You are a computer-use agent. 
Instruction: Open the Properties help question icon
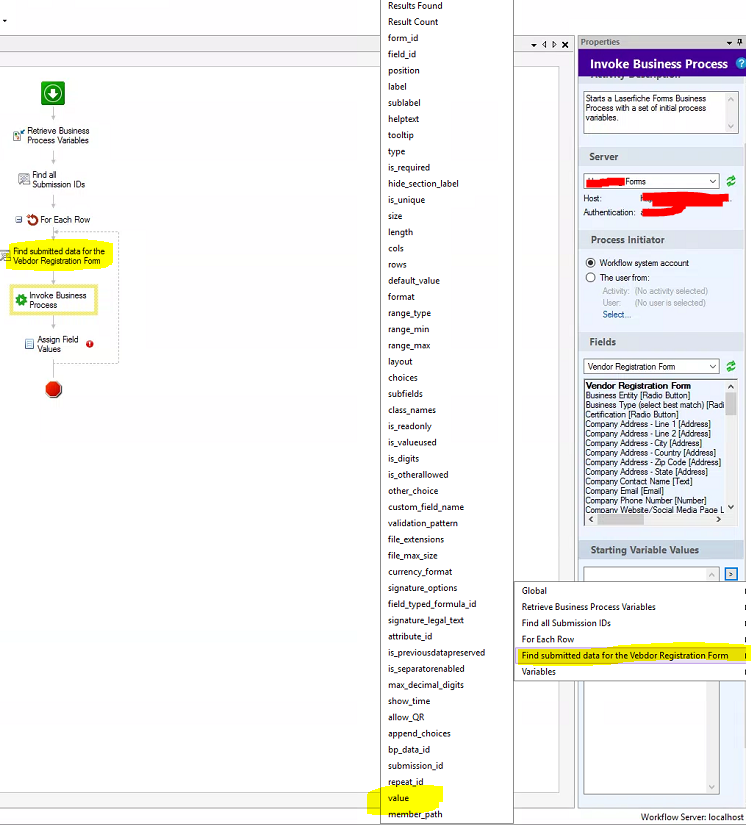pyautogui.click(x=741, y=64)
